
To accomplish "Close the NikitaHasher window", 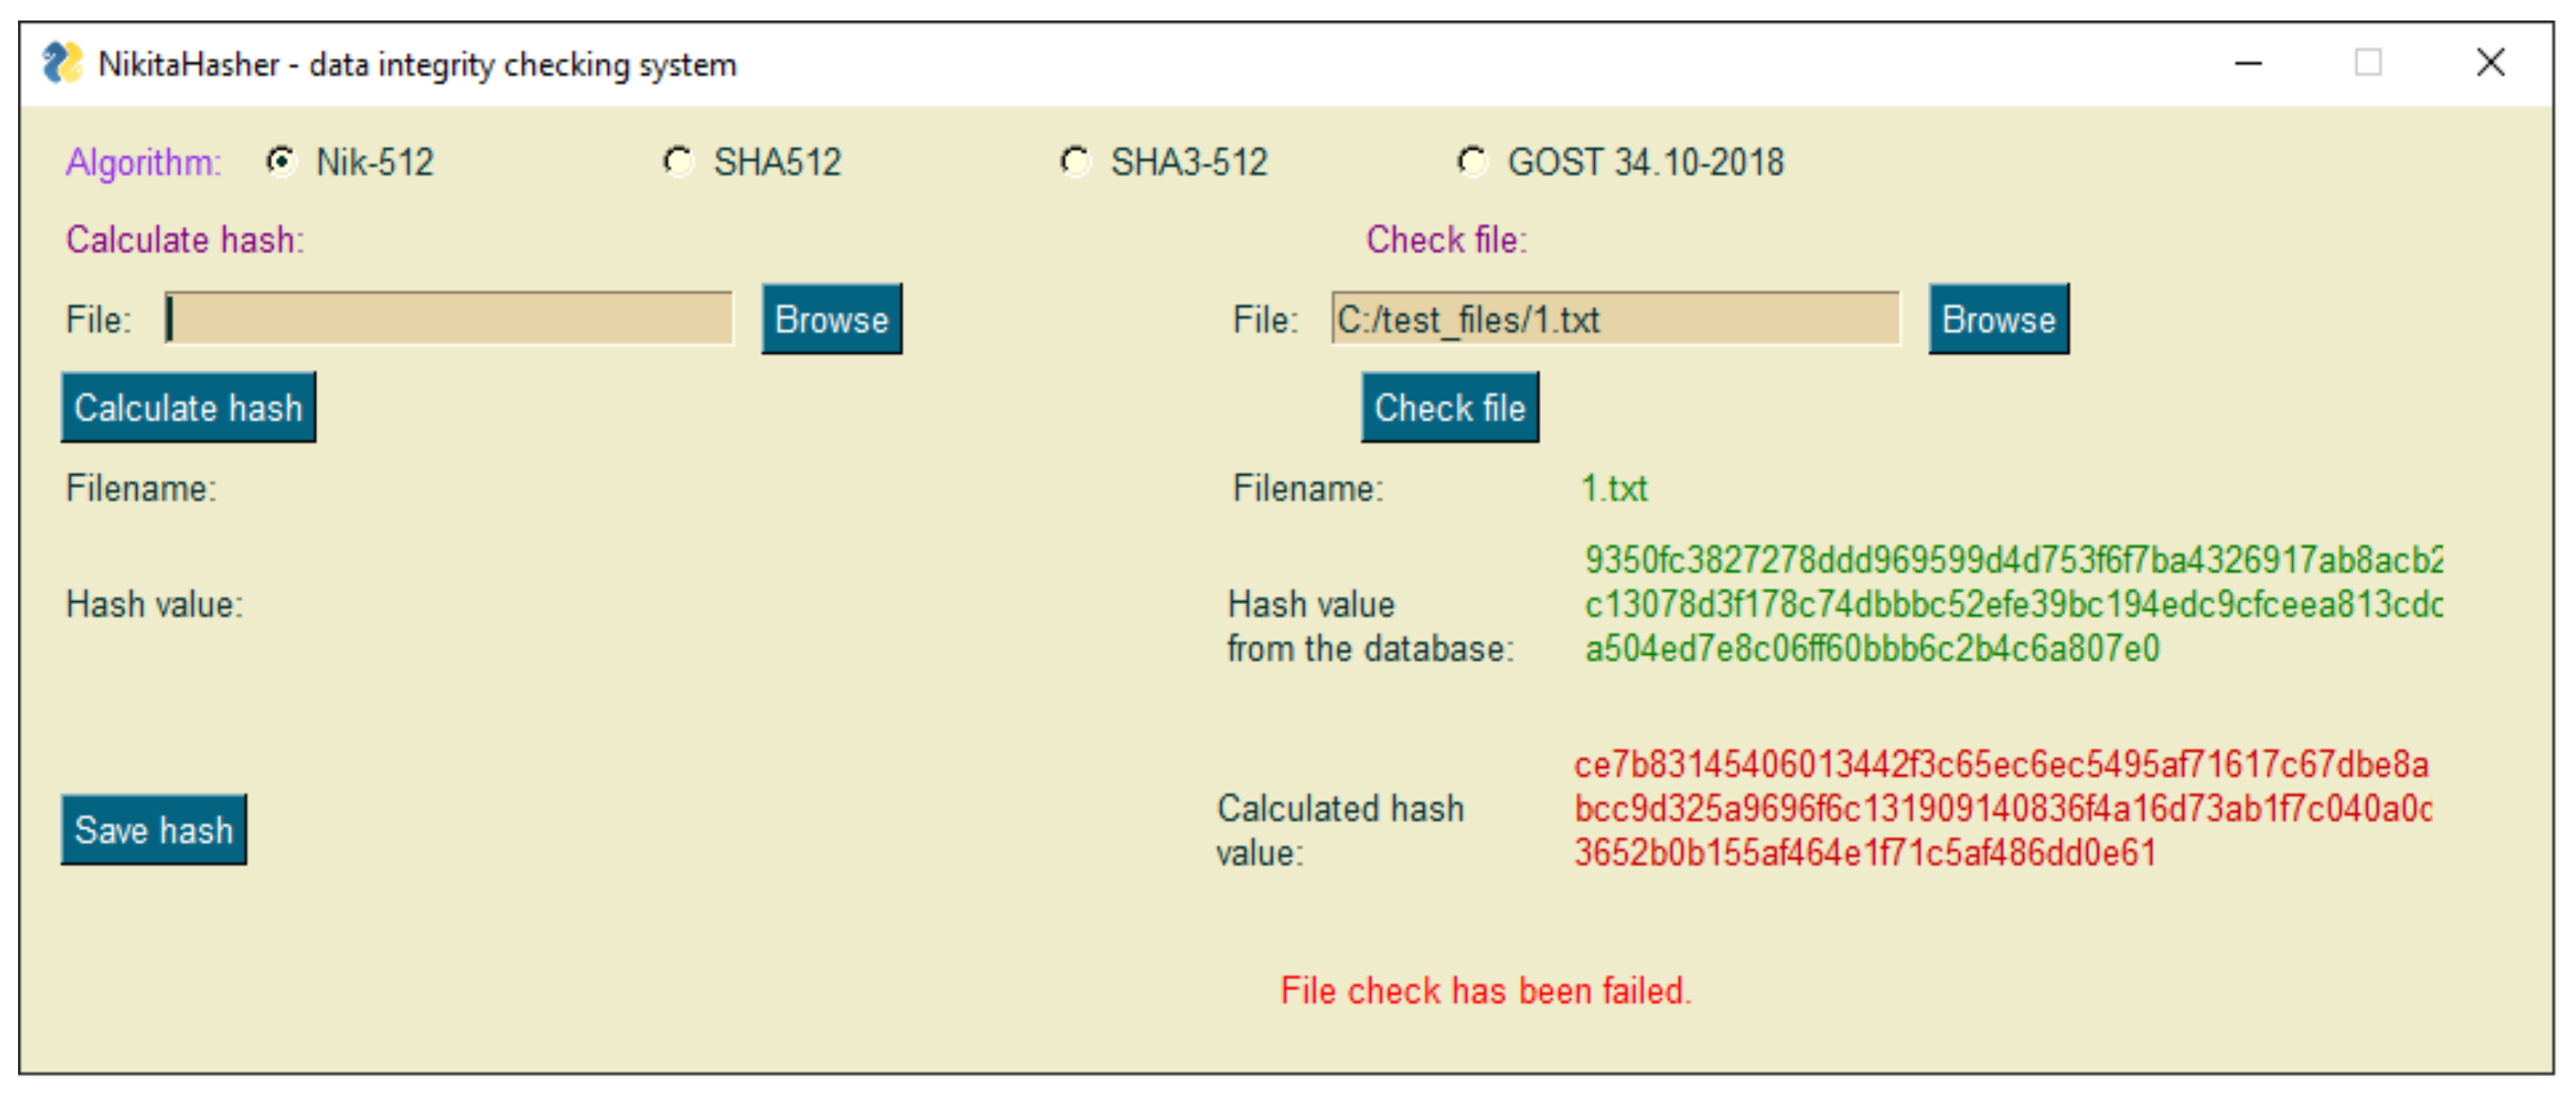I will click(x=2489, y=64).
